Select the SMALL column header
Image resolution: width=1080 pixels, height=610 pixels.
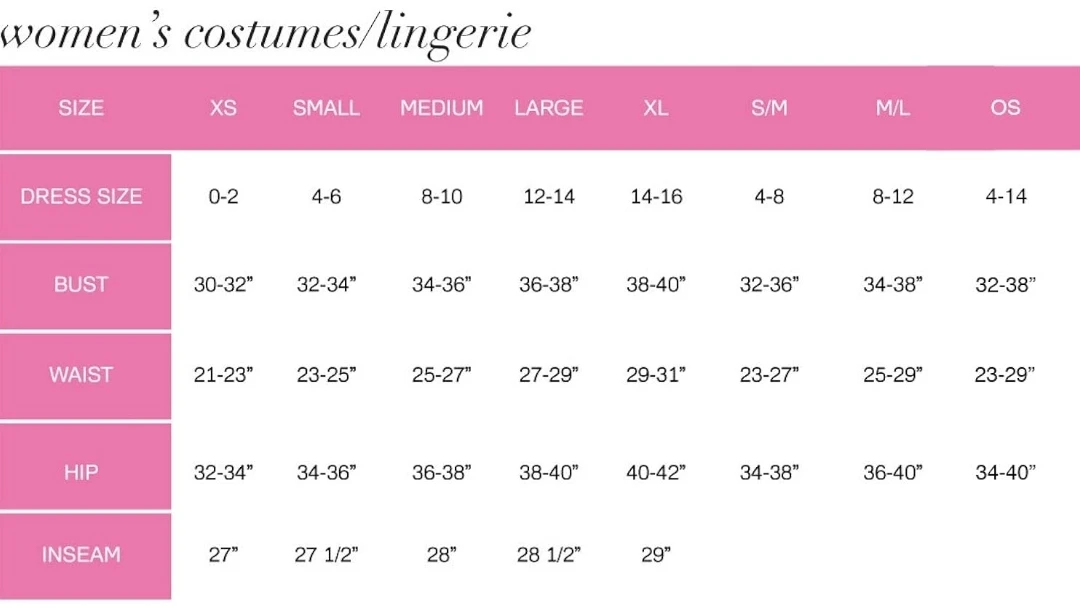pyautogui.click(x=326, y=108)
